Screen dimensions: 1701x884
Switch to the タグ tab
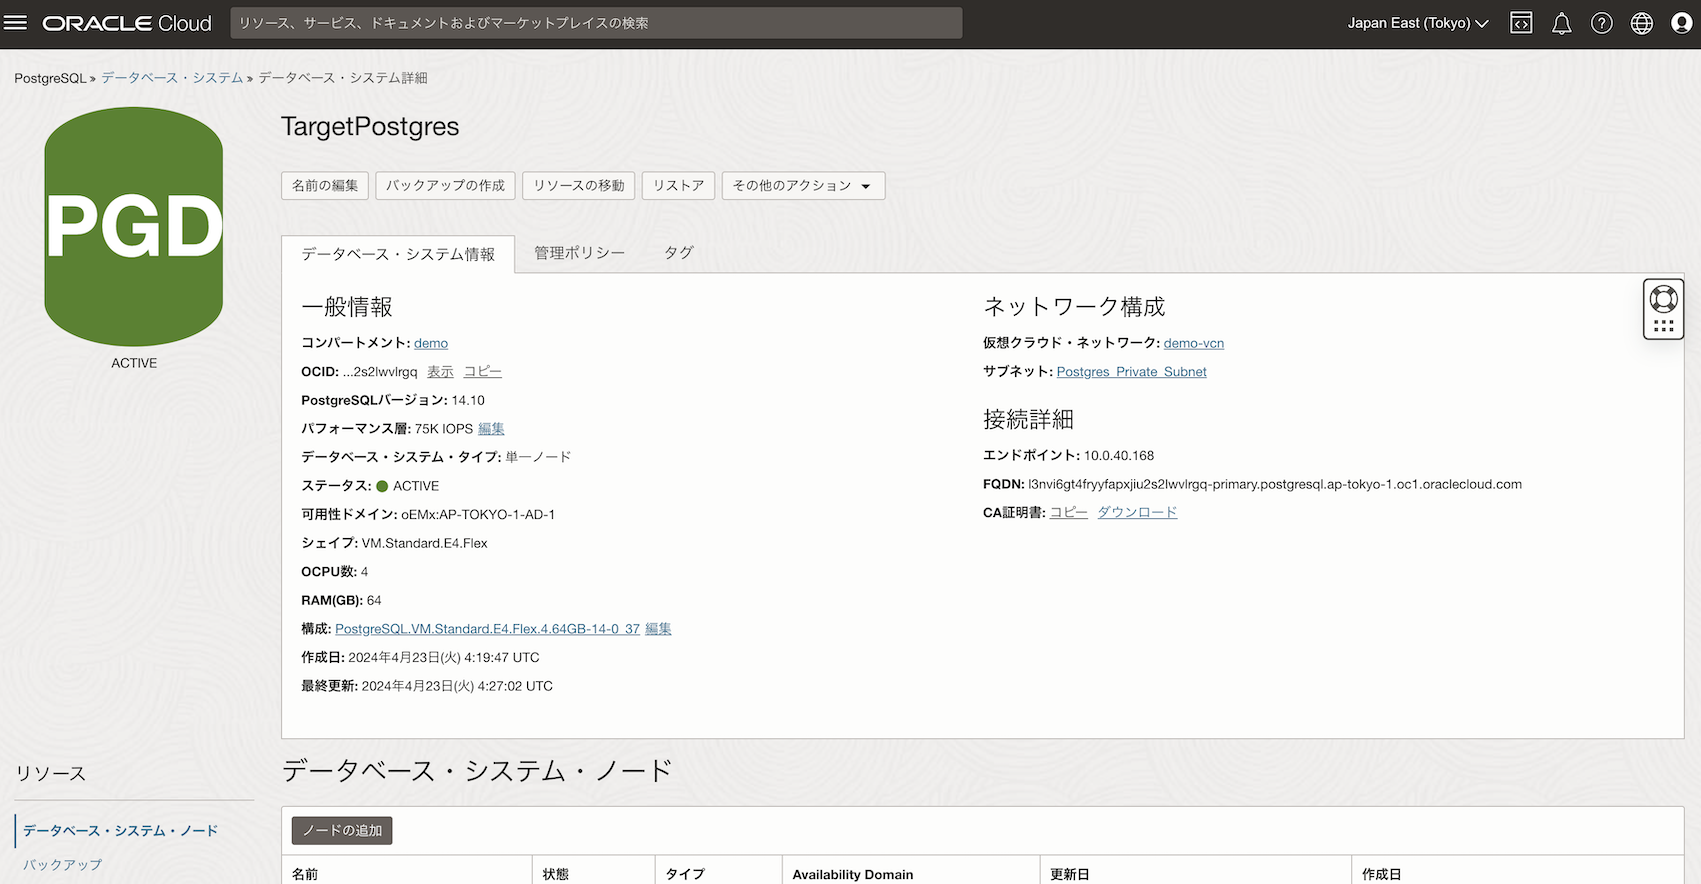[x=679, y=253]
